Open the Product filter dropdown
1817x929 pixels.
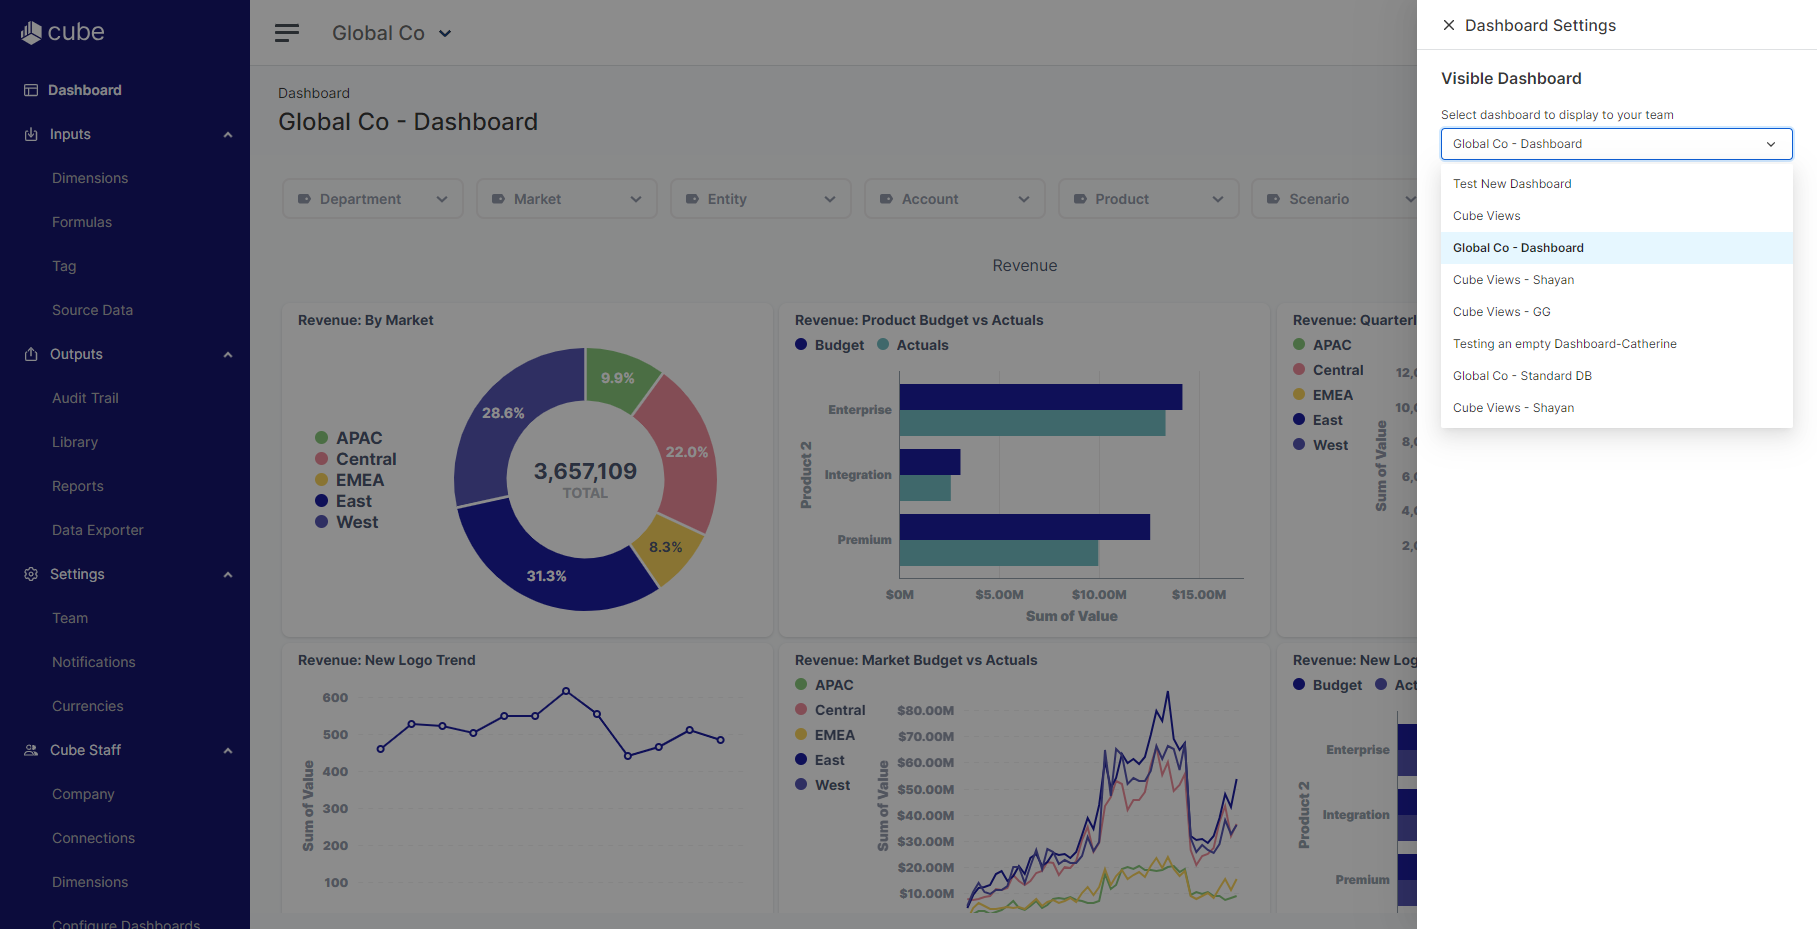coord(1149,199)
